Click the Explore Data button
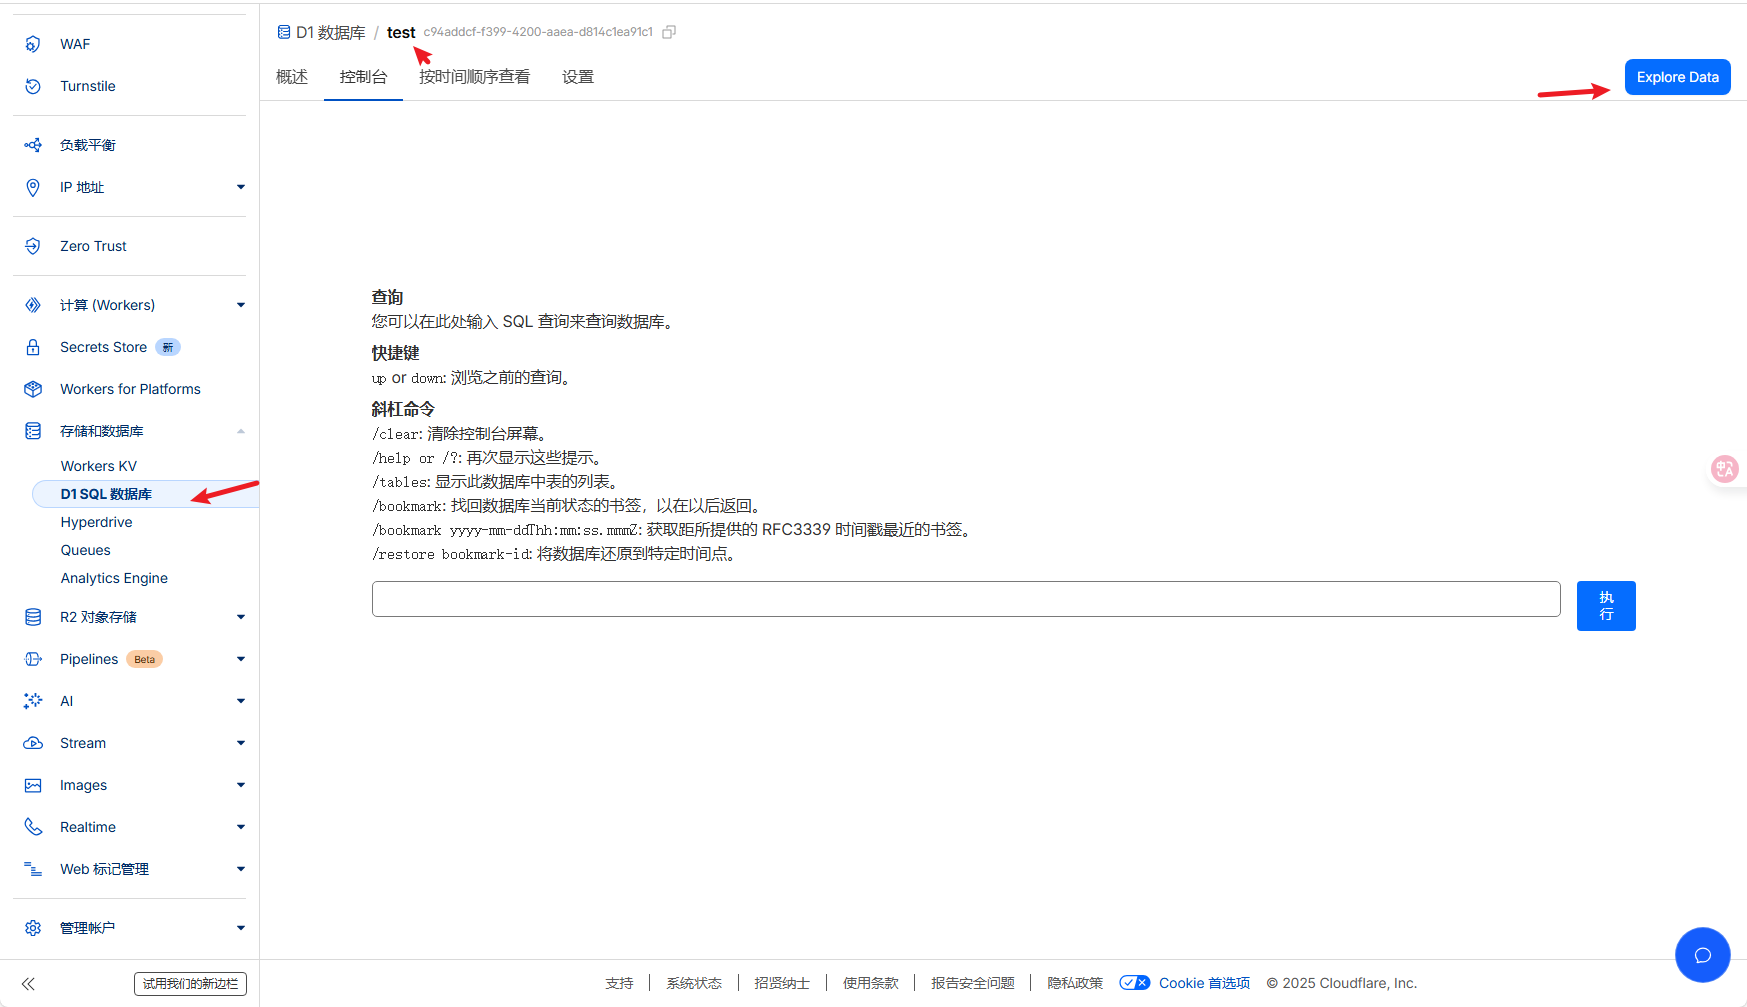Screen dimensions: 1747x1007 point(1677,77)
